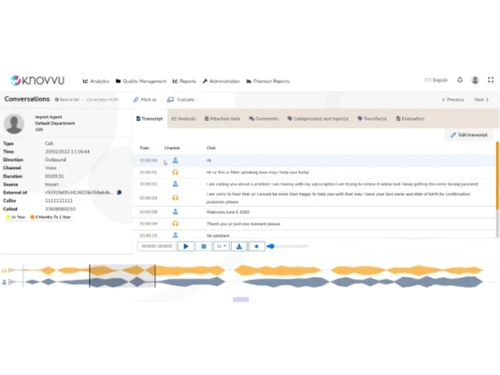500x375 pixels.
Task: Switch to the Evaluation tab
Action: pyautogui.click(x=410, y=119)
